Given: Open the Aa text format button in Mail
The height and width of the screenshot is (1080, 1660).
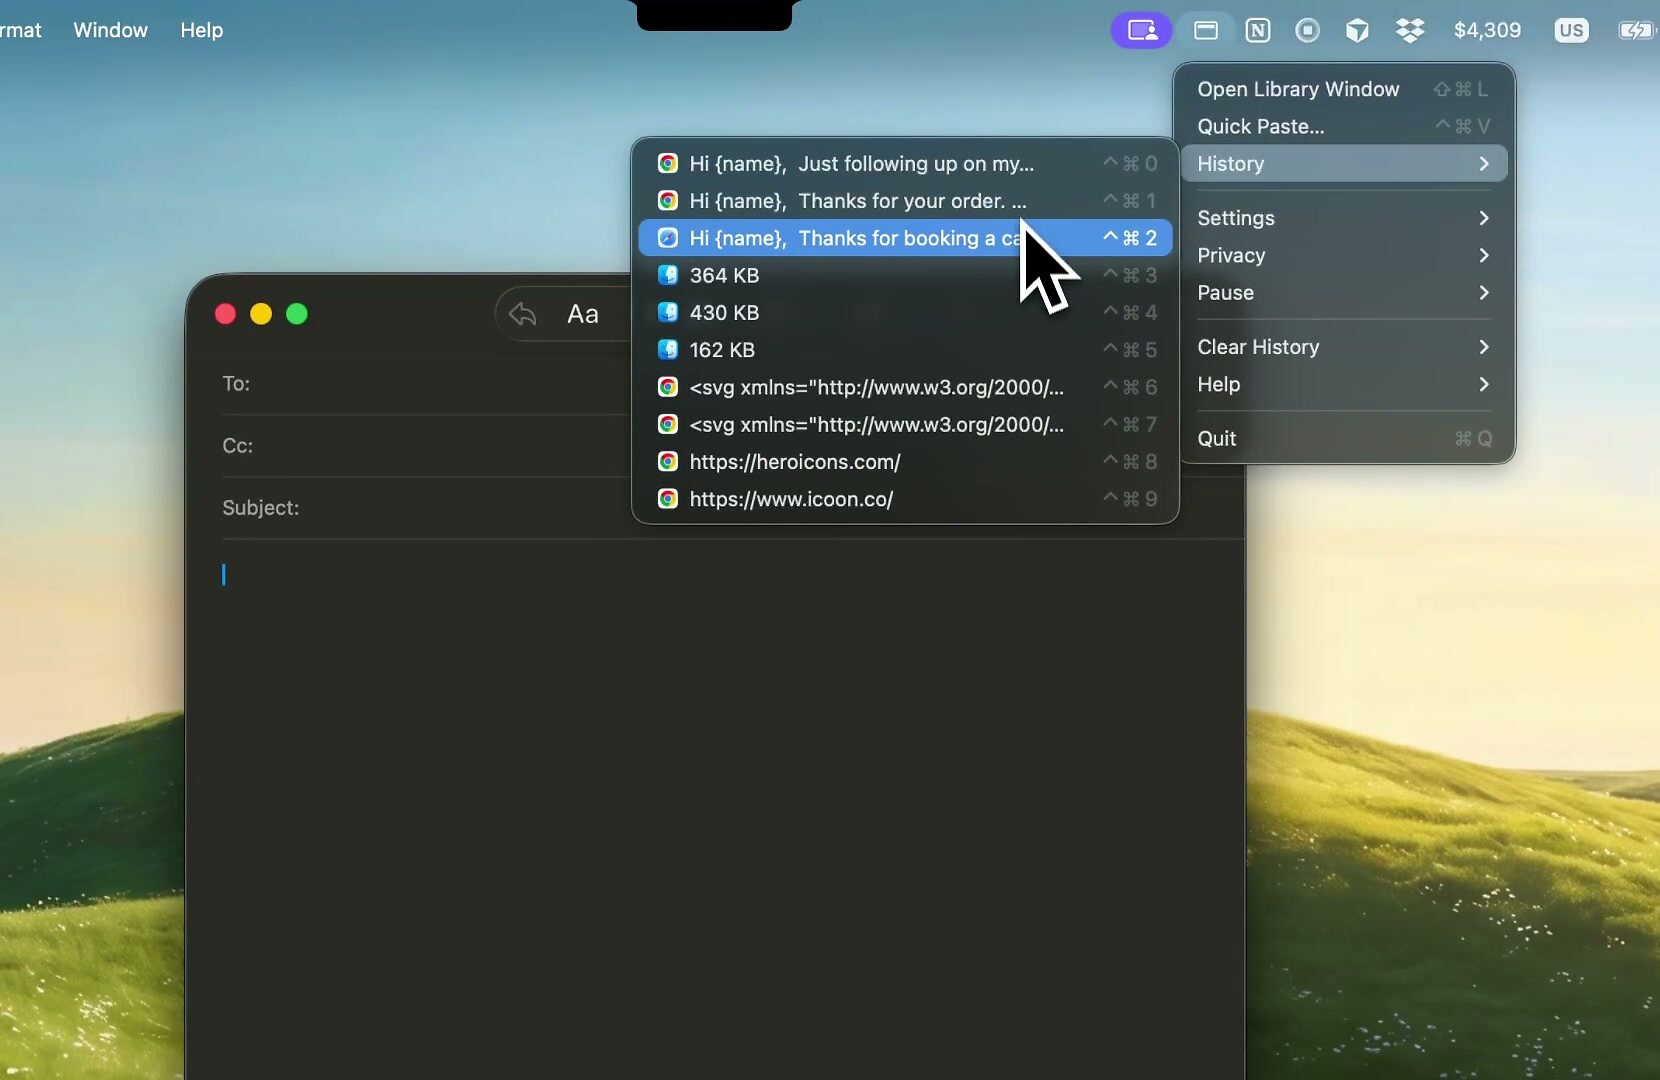Looking at the screenshot, I should (583, 314).
